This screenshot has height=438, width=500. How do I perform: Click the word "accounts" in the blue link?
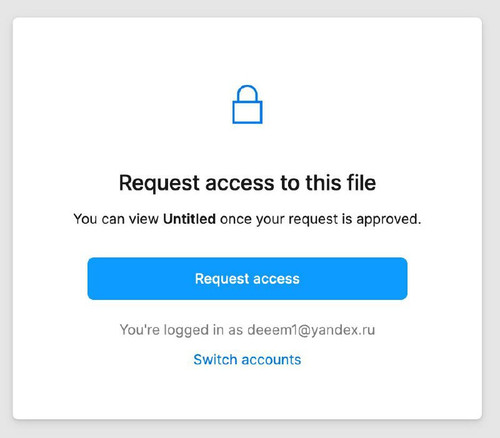pos(271,360)
